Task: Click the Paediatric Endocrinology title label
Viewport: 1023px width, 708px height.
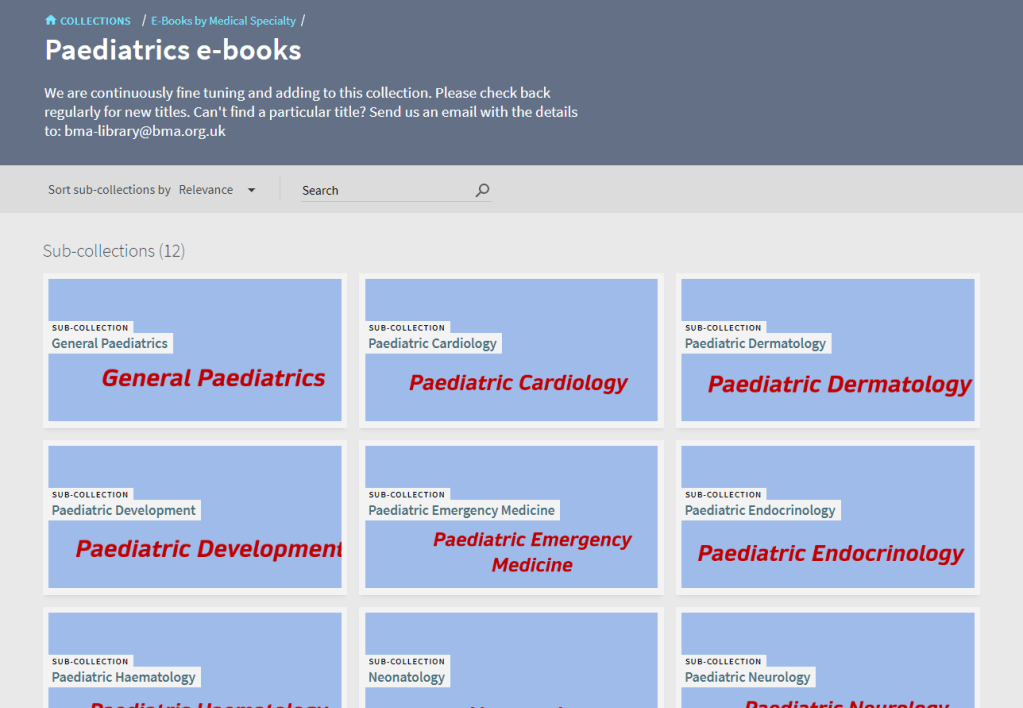Action: pos(759,510)
